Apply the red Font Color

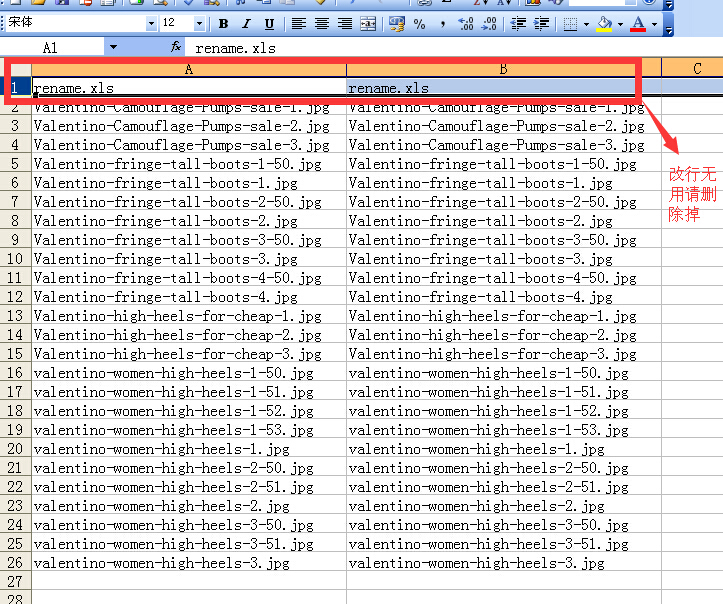pos(638,24)
